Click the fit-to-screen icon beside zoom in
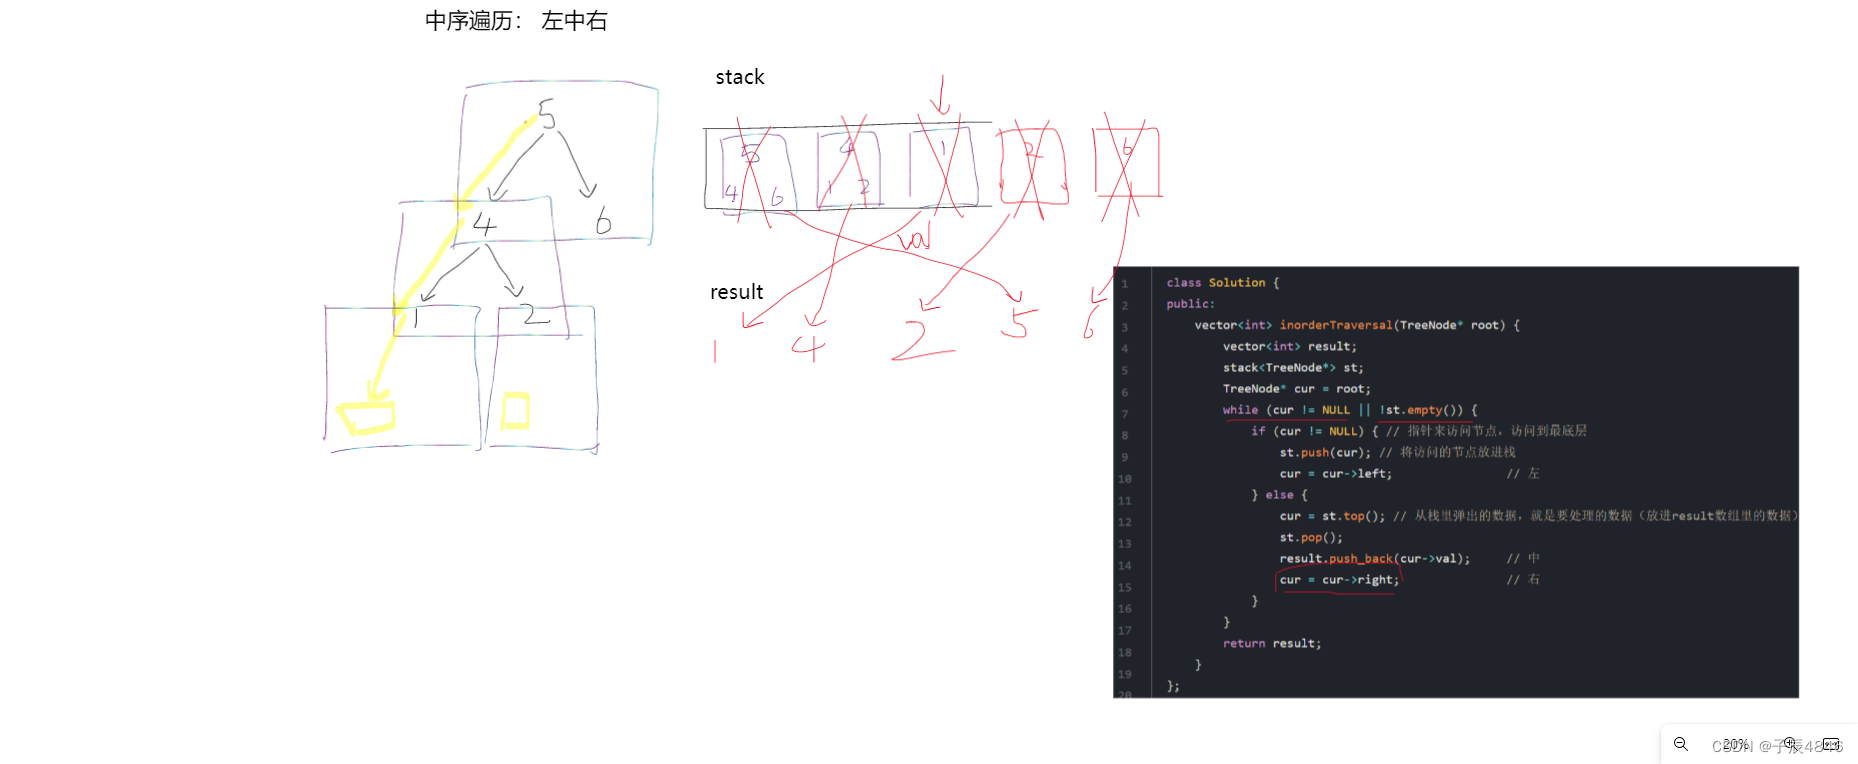1858x764 pixels. click(1831, 744)
